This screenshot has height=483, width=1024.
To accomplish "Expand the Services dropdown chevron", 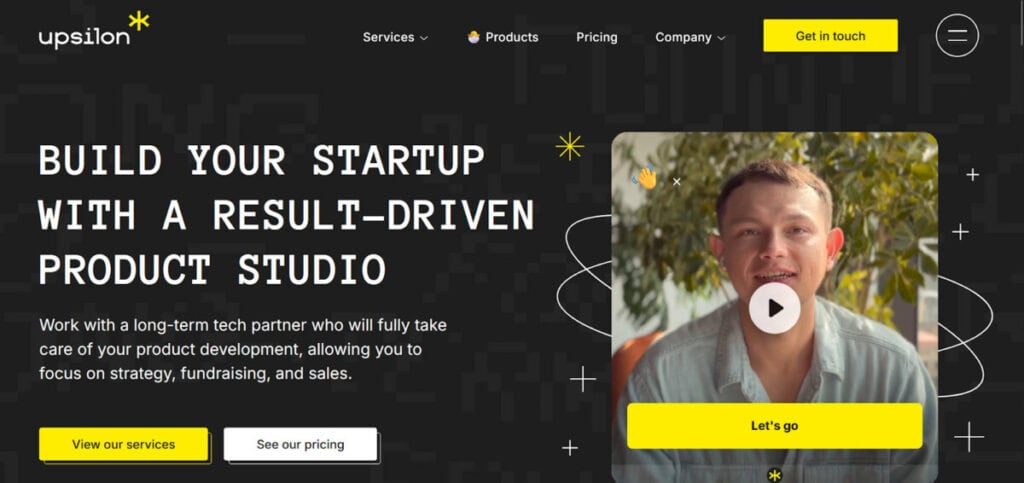I will [x=424, y=38].
